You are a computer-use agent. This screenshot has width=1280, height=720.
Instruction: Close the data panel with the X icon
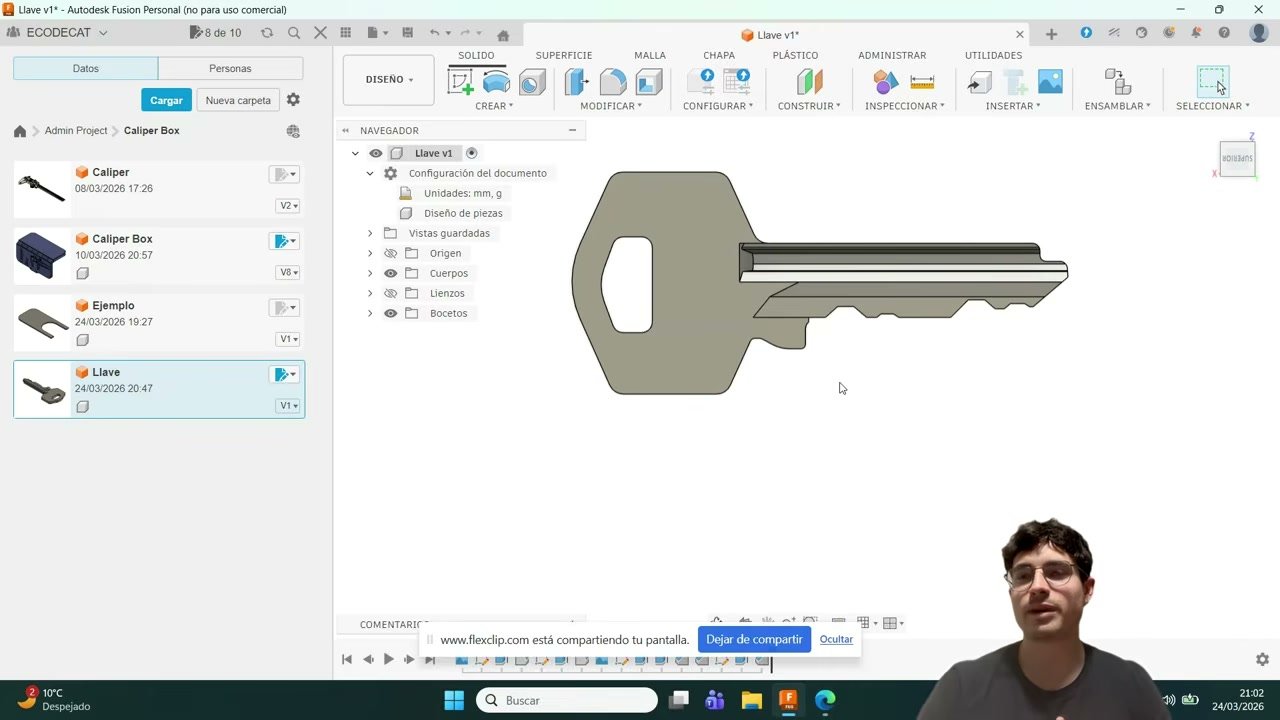[x=321, y=33]
